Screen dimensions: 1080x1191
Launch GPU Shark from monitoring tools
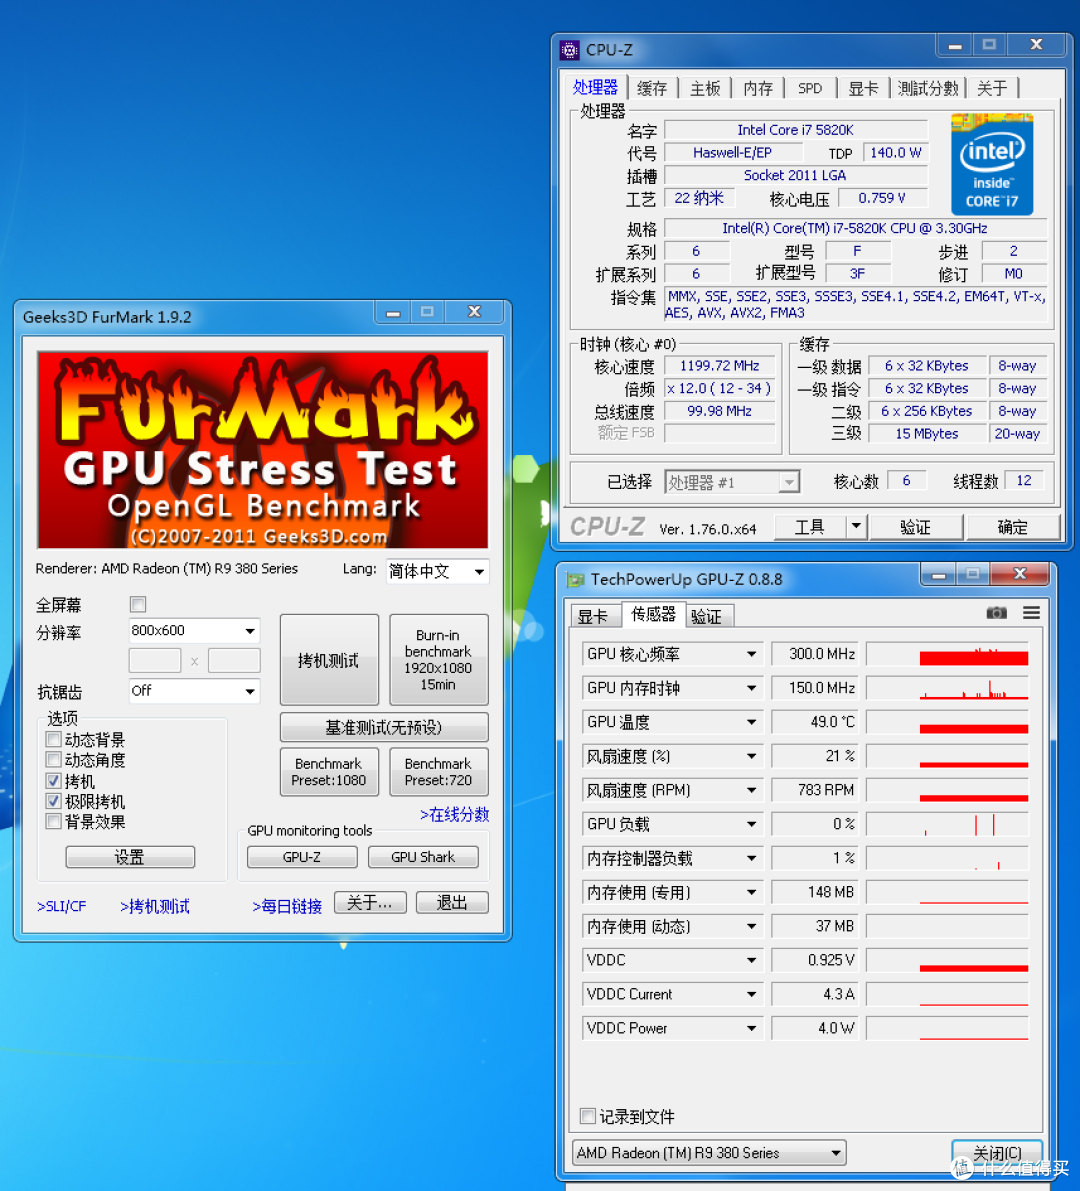pyautogui.click(x=423, y=857)
